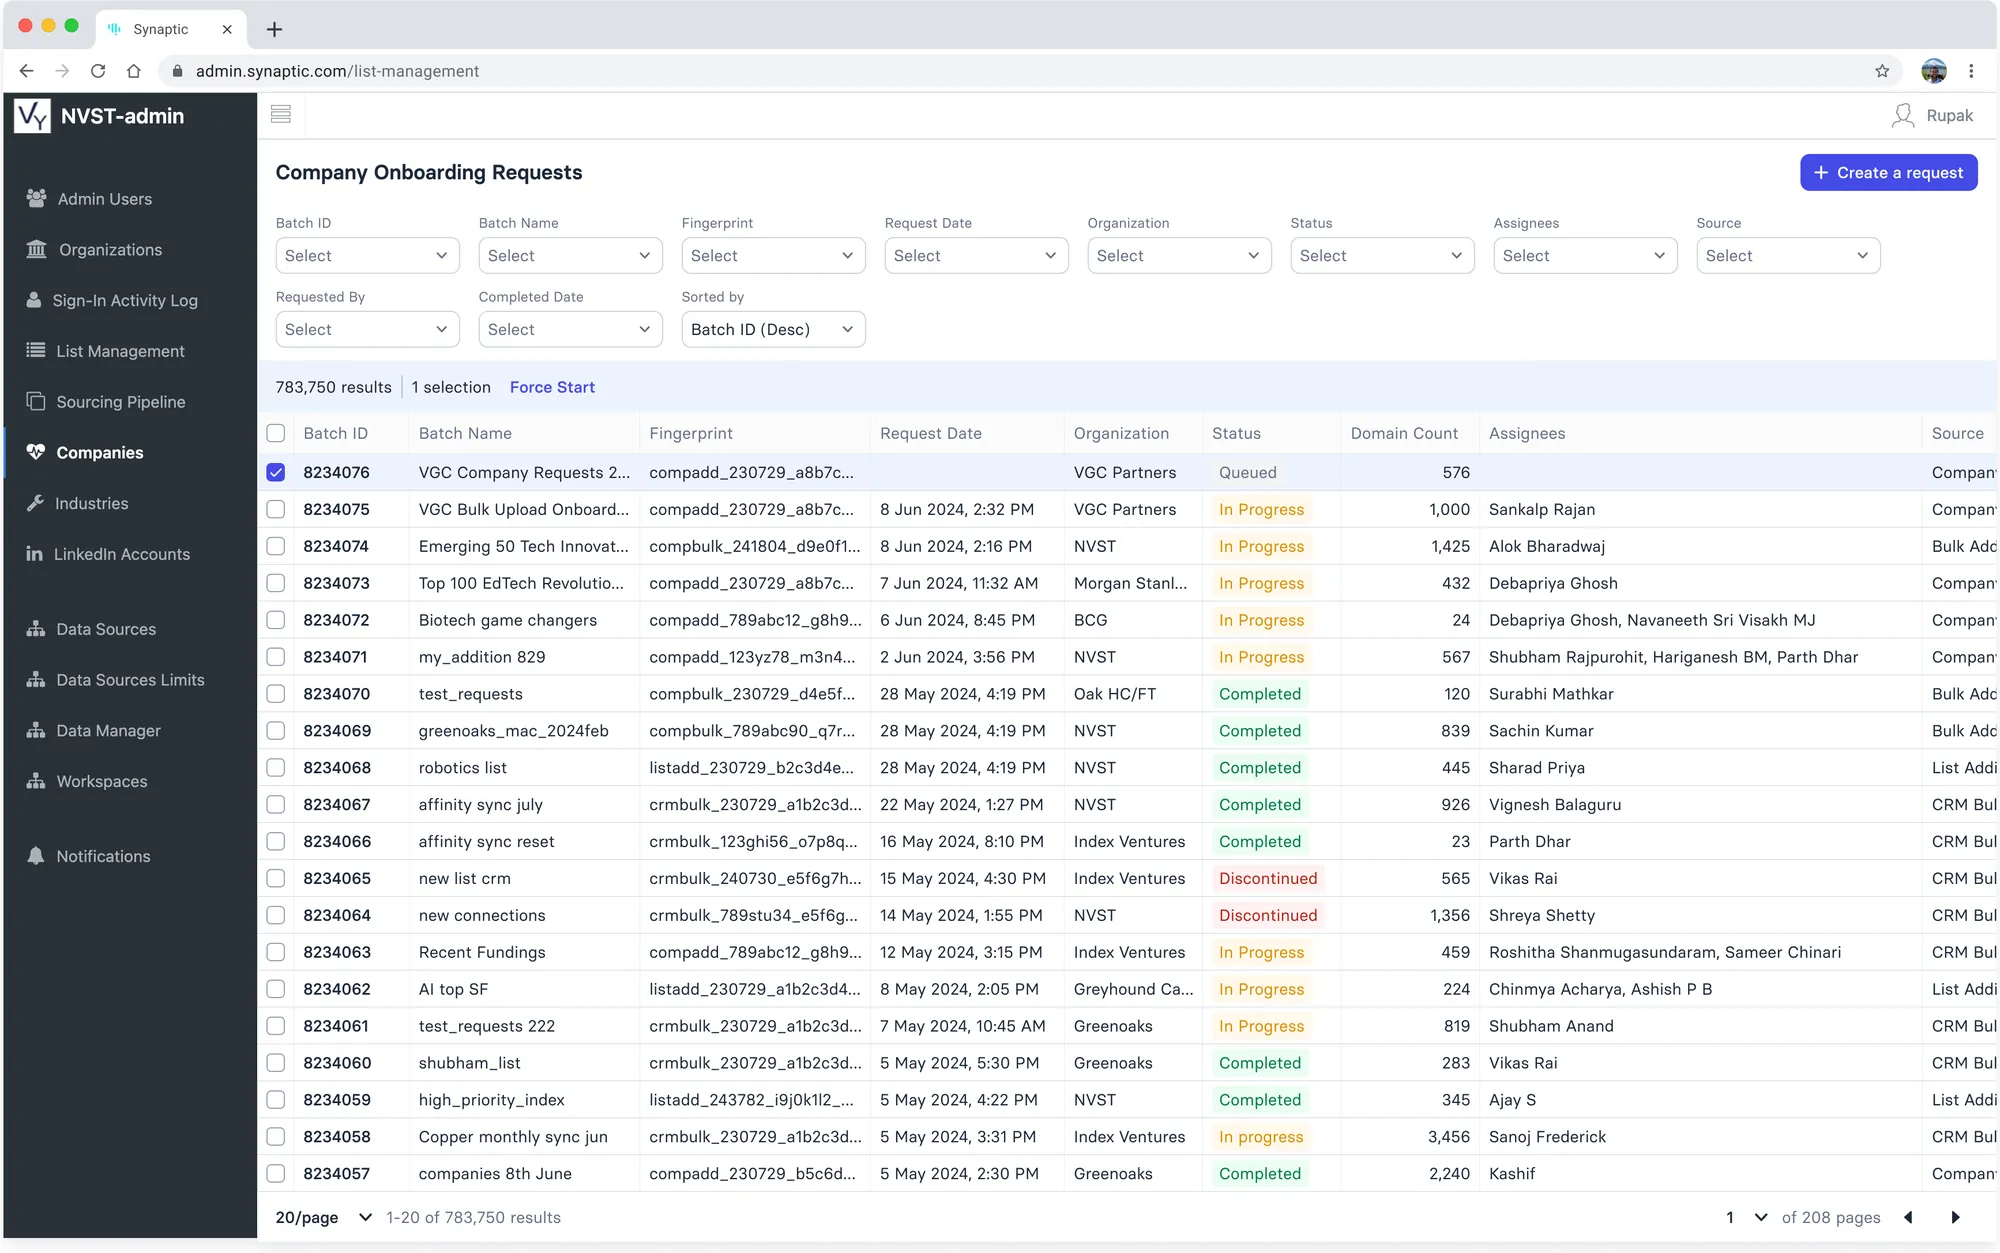Go to the previous results page arrow

[x=1908, y=1217]
